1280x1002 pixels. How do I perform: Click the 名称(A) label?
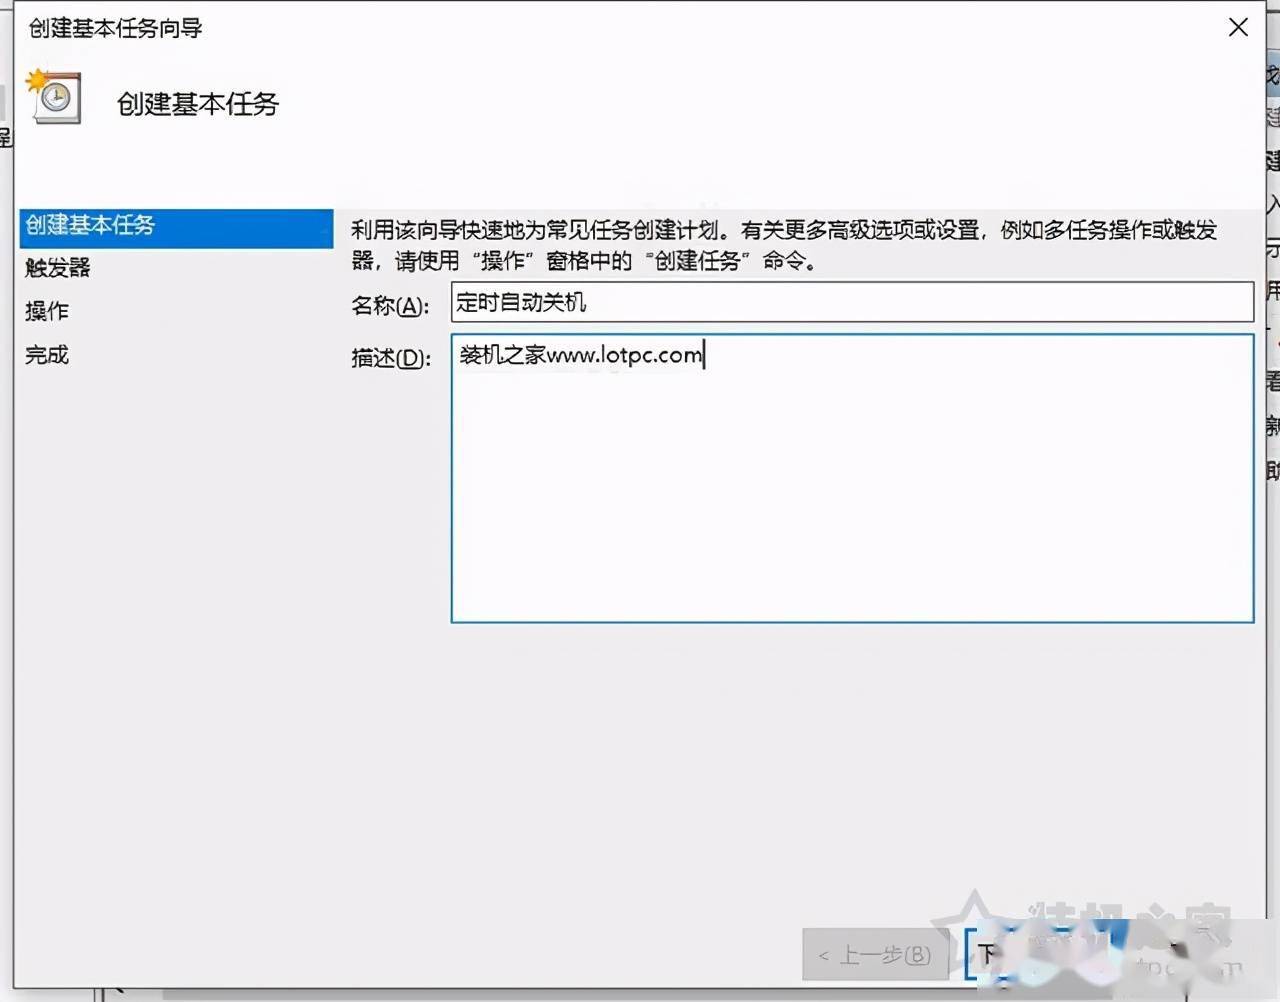pos(390,306)
